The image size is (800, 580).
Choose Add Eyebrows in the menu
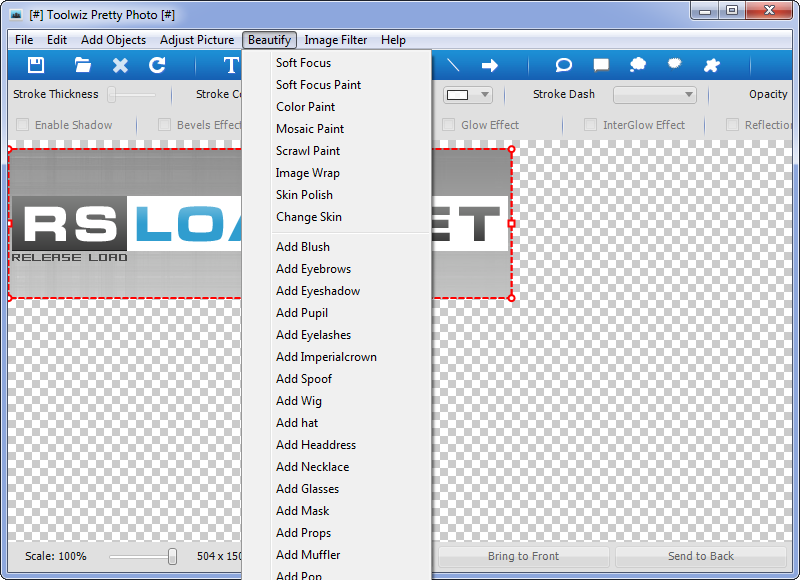pyautogui.click(x=337, y=269)
